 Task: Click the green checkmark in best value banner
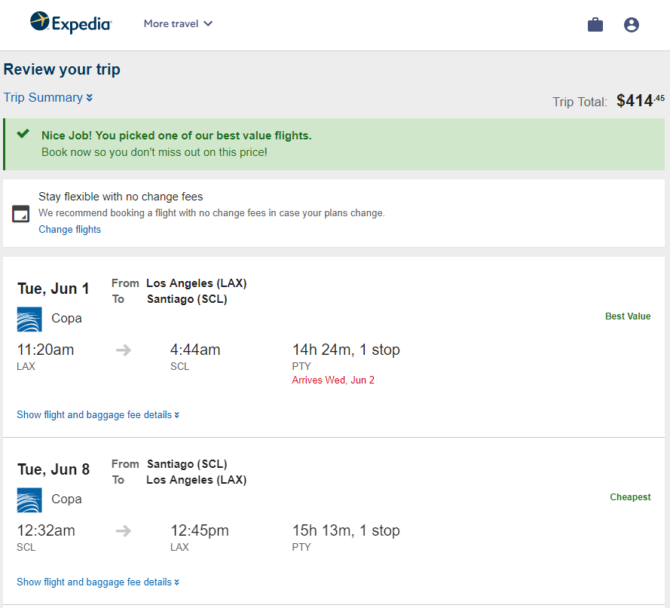pyautogui.click(x=23, y=134)
